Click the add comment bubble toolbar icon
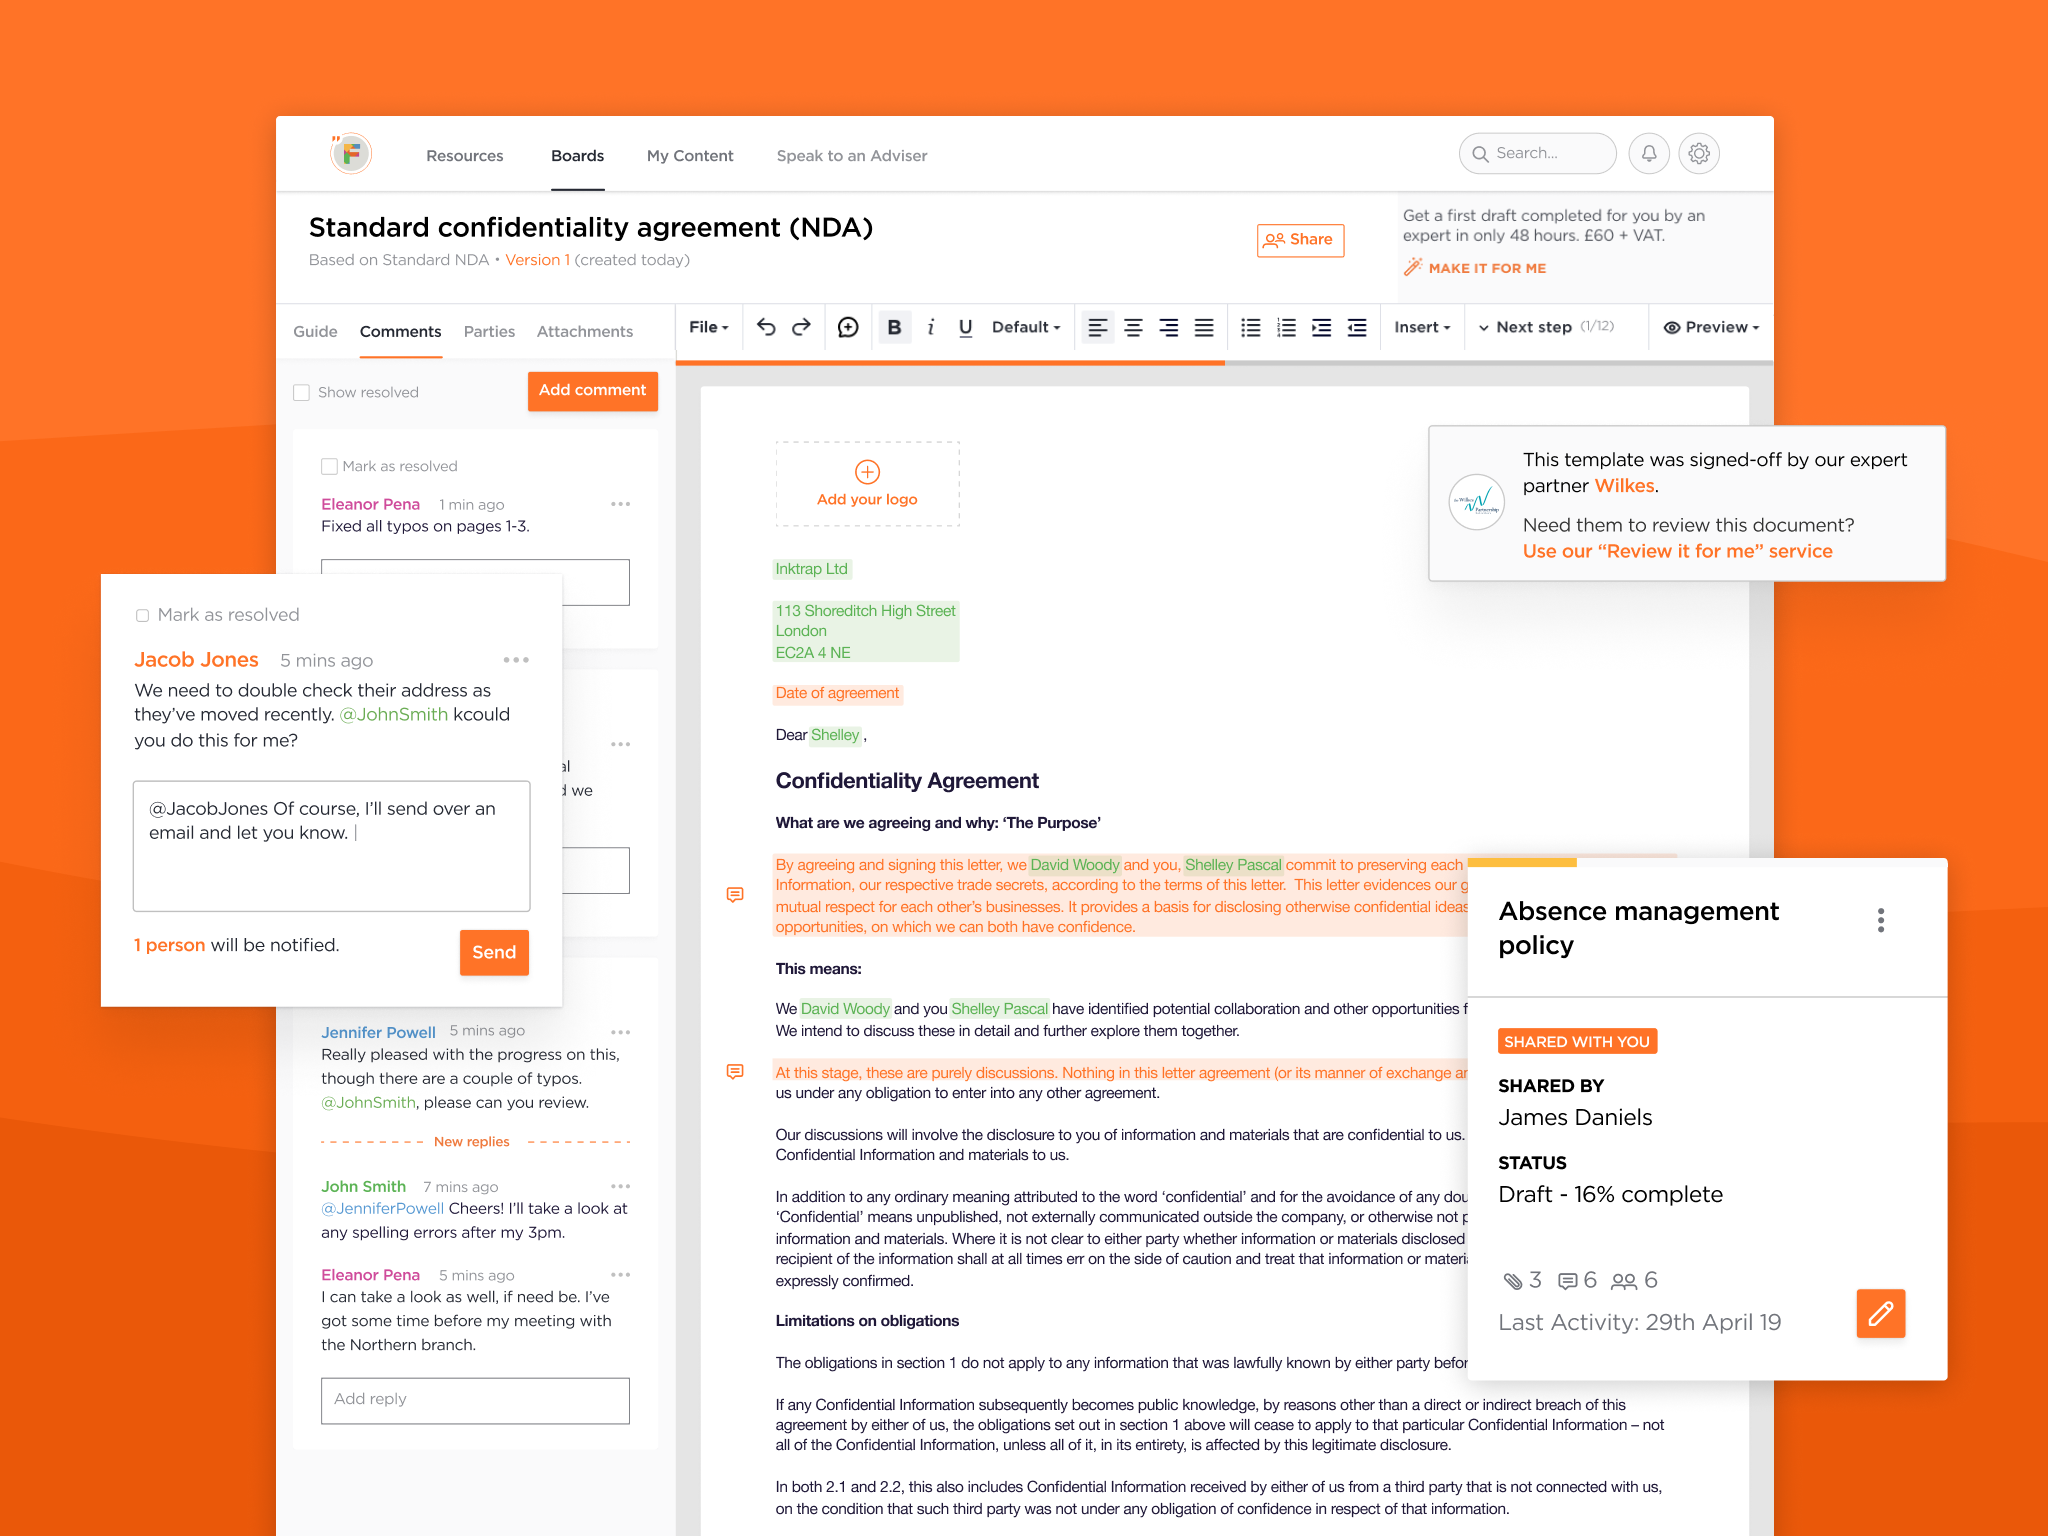 pyautogui.click(x=848, y=327)
